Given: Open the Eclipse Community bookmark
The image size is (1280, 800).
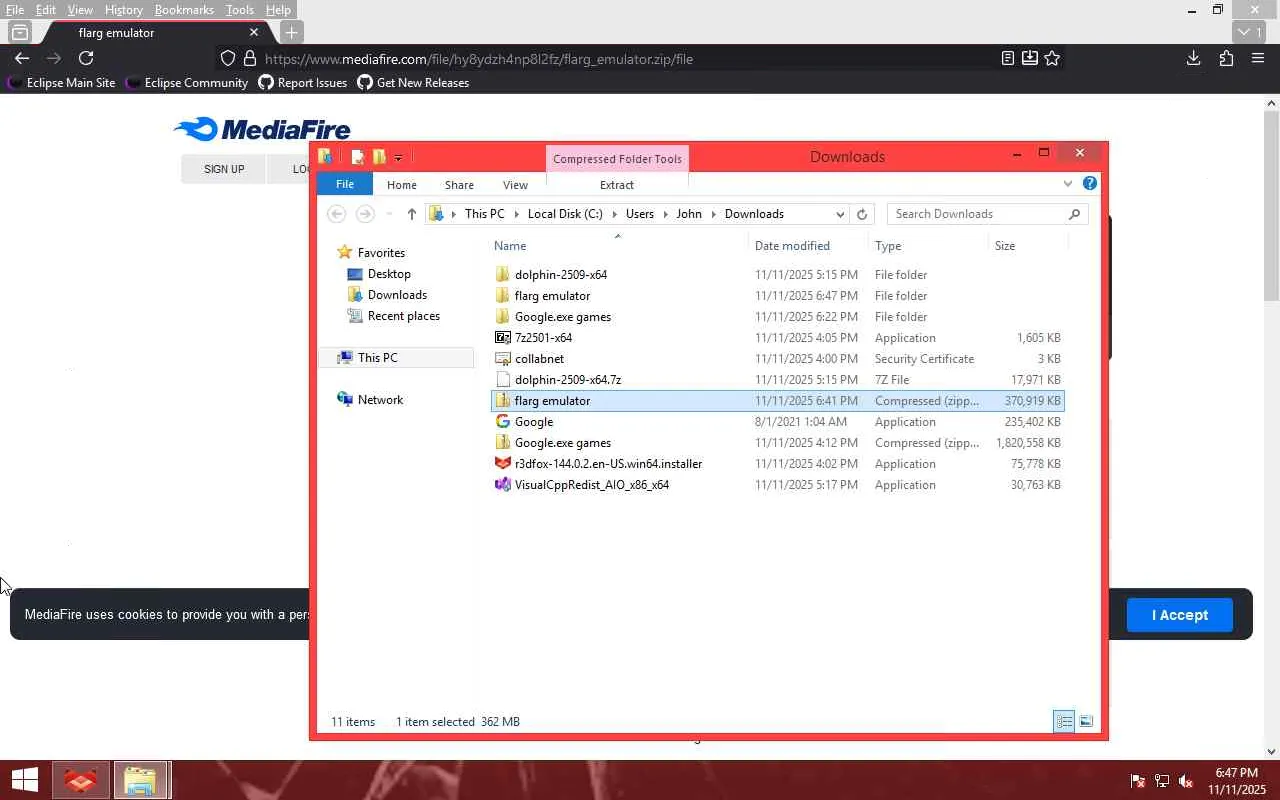Looking at the screenshot, I should click(187, 83).
